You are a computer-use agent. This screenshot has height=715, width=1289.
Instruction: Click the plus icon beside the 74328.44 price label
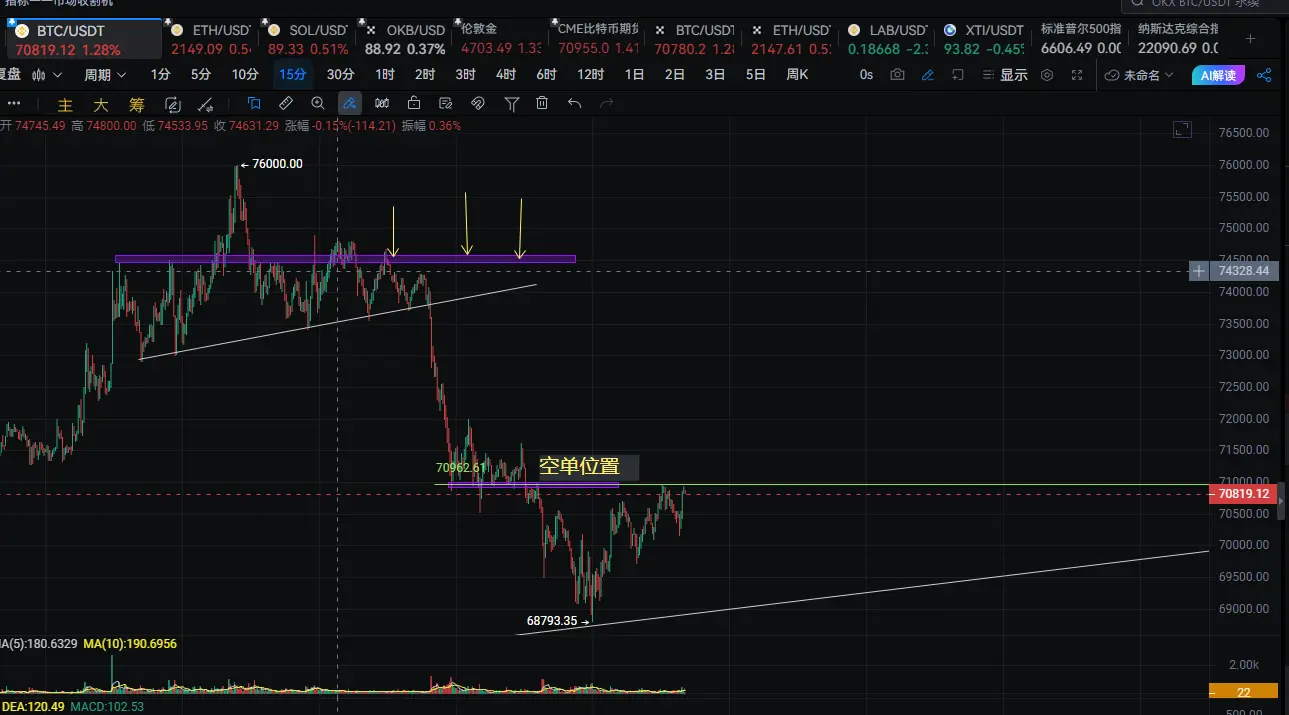point(1200,271)
